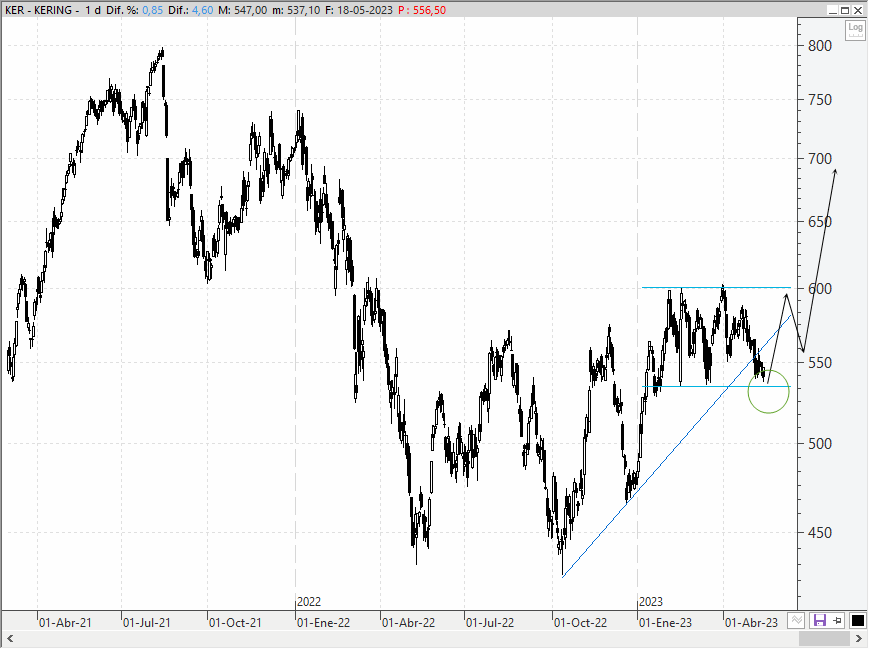The image size is (869, 649).
Task: Click the '01-Oct-21' date axis label
Action: click(235, 623)
